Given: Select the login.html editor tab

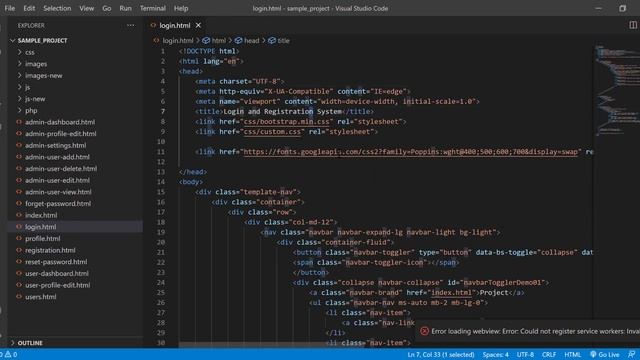Looking at the screenshot, I should (175, 25).
